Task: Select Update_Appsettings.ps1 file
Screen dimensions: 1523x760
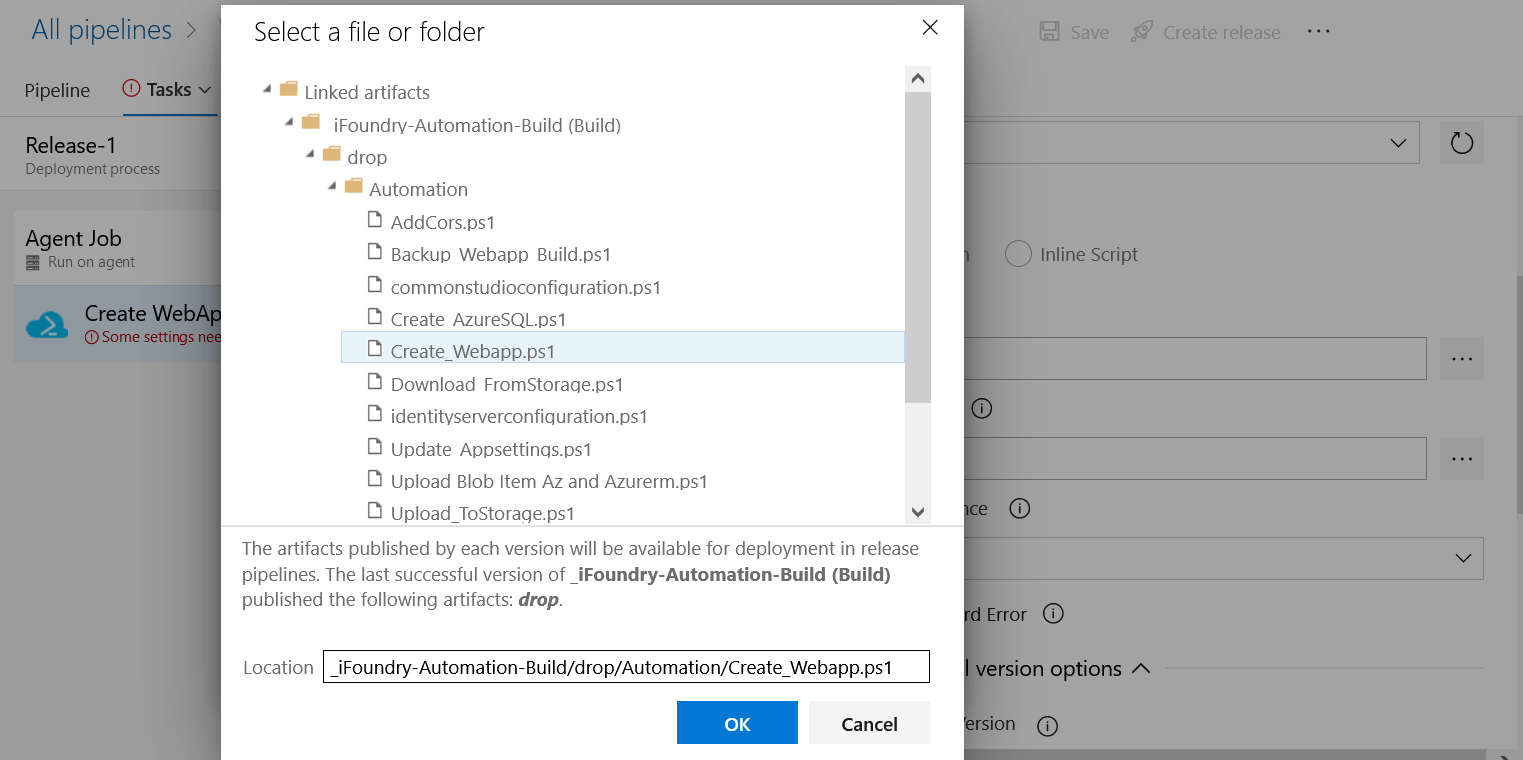Action: pyautogui.click(x=491, y=449)
